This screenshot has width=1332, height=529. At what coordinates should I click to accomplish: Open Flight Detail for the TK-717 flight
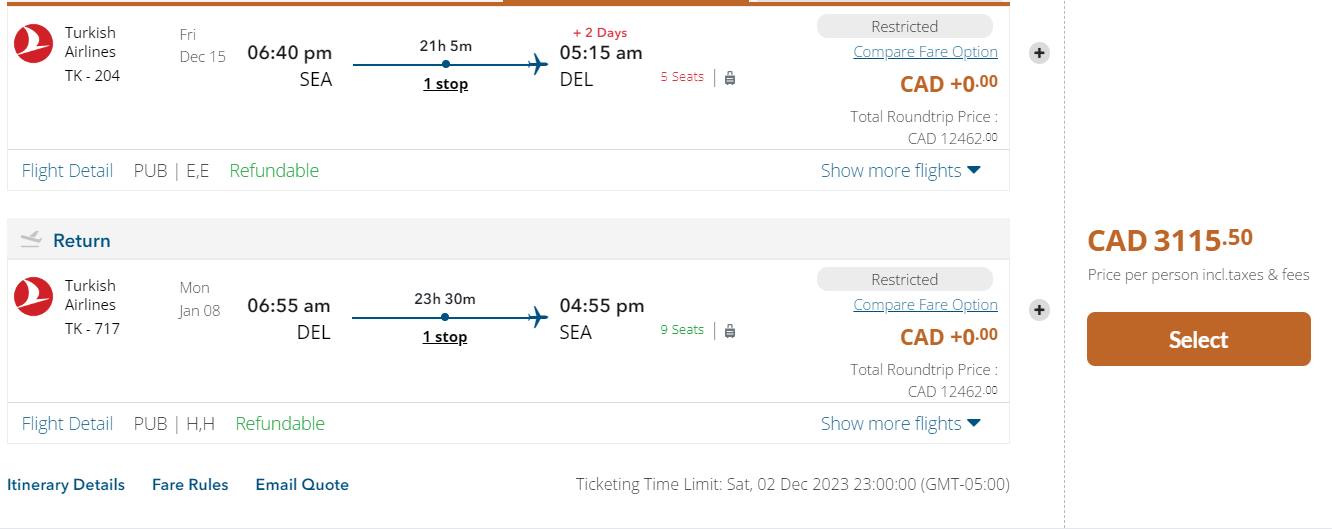pyautogui.click(x=67, y=424)
